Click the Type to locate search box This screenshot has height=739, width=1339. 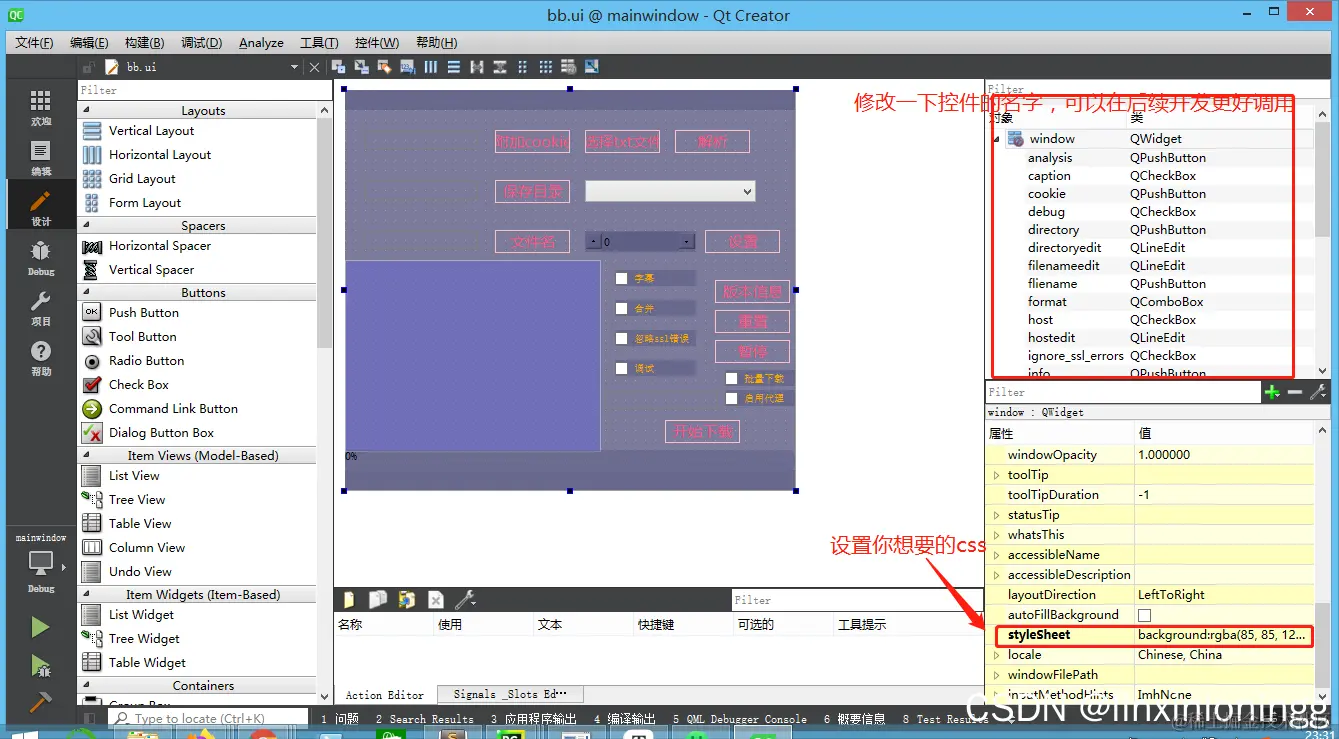(208, 718)
